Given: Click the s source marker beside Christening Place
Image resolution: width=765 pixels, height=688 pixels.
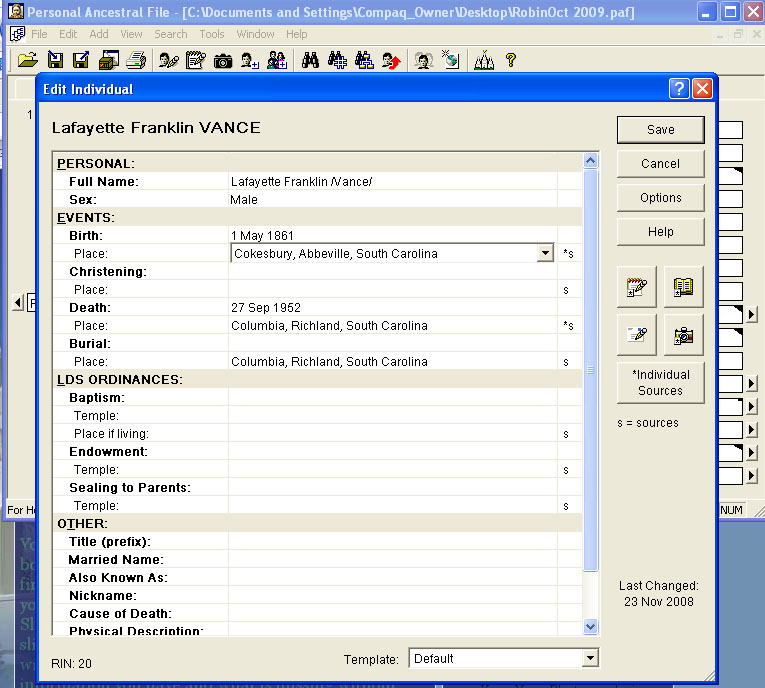Looking at the screenshot, I should pos(566,290).
